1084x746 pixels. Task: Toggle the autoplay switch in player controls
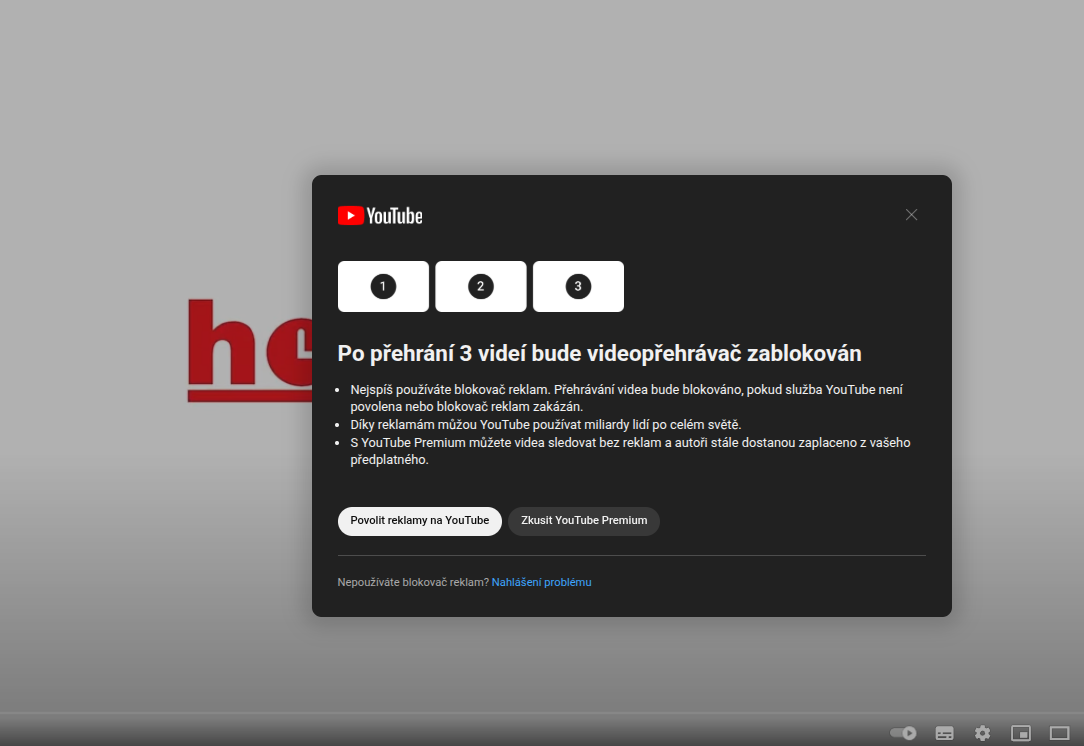click(903, 733)
